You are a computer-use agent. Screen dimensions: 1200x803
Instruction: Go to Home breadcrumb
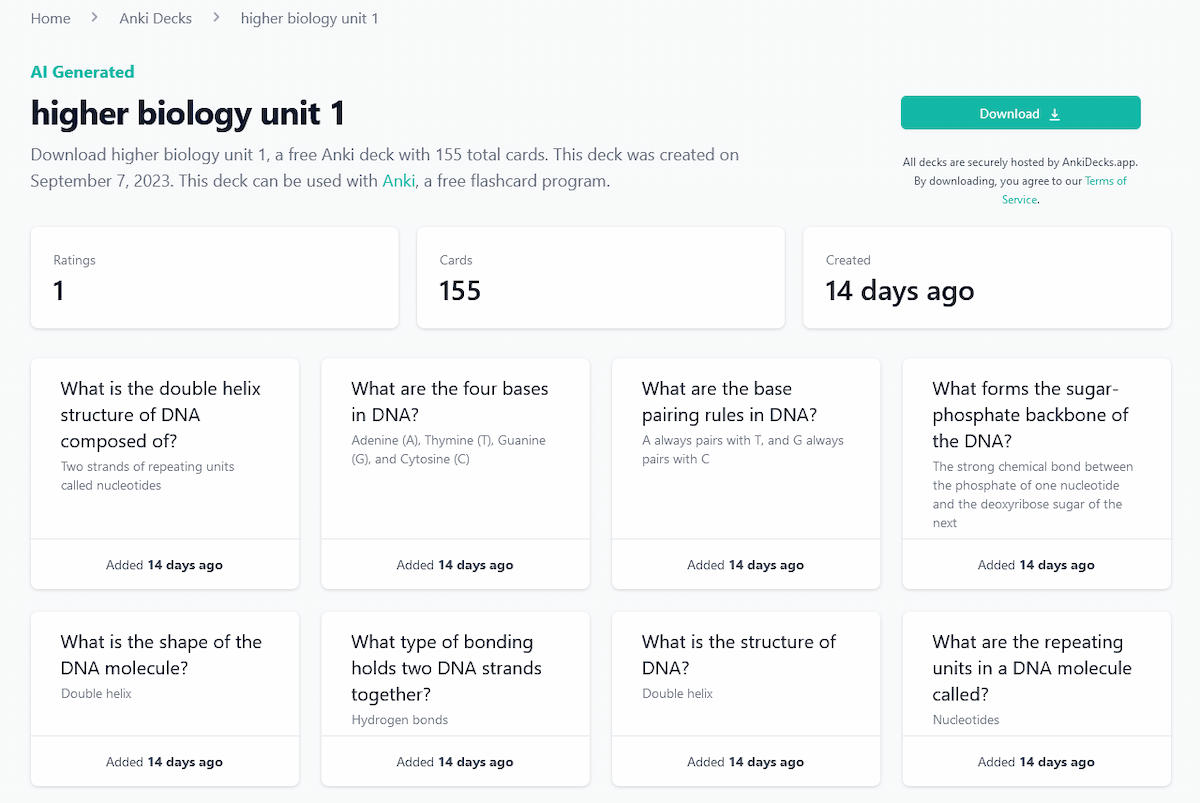click(x=51, y=18)
